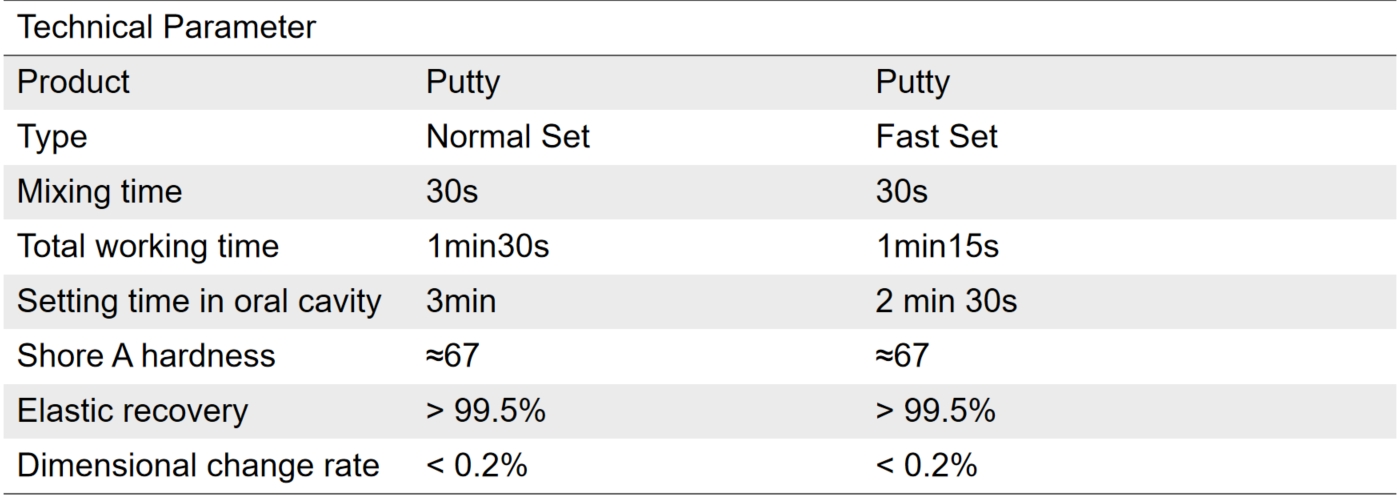Click the first Putty column header
This screenshot has height=496, width=1399.
pyautogui.click(x=463, y=82)
